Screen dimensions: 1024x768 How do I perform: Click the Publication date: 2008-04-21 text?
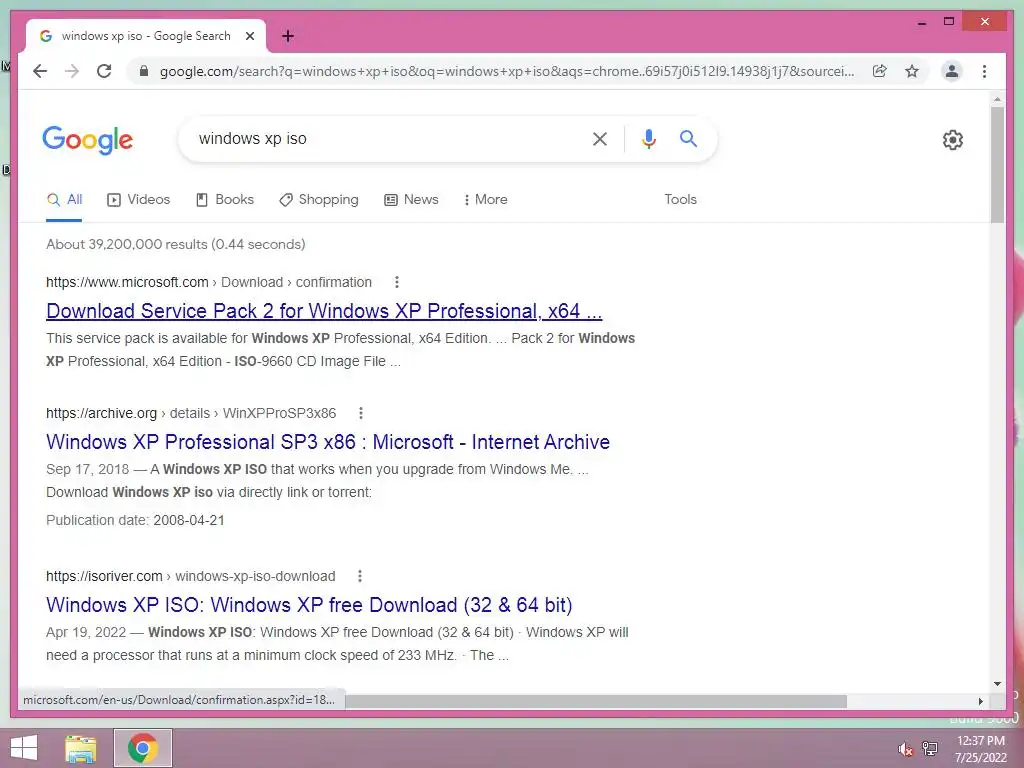(x=135, y=520)
